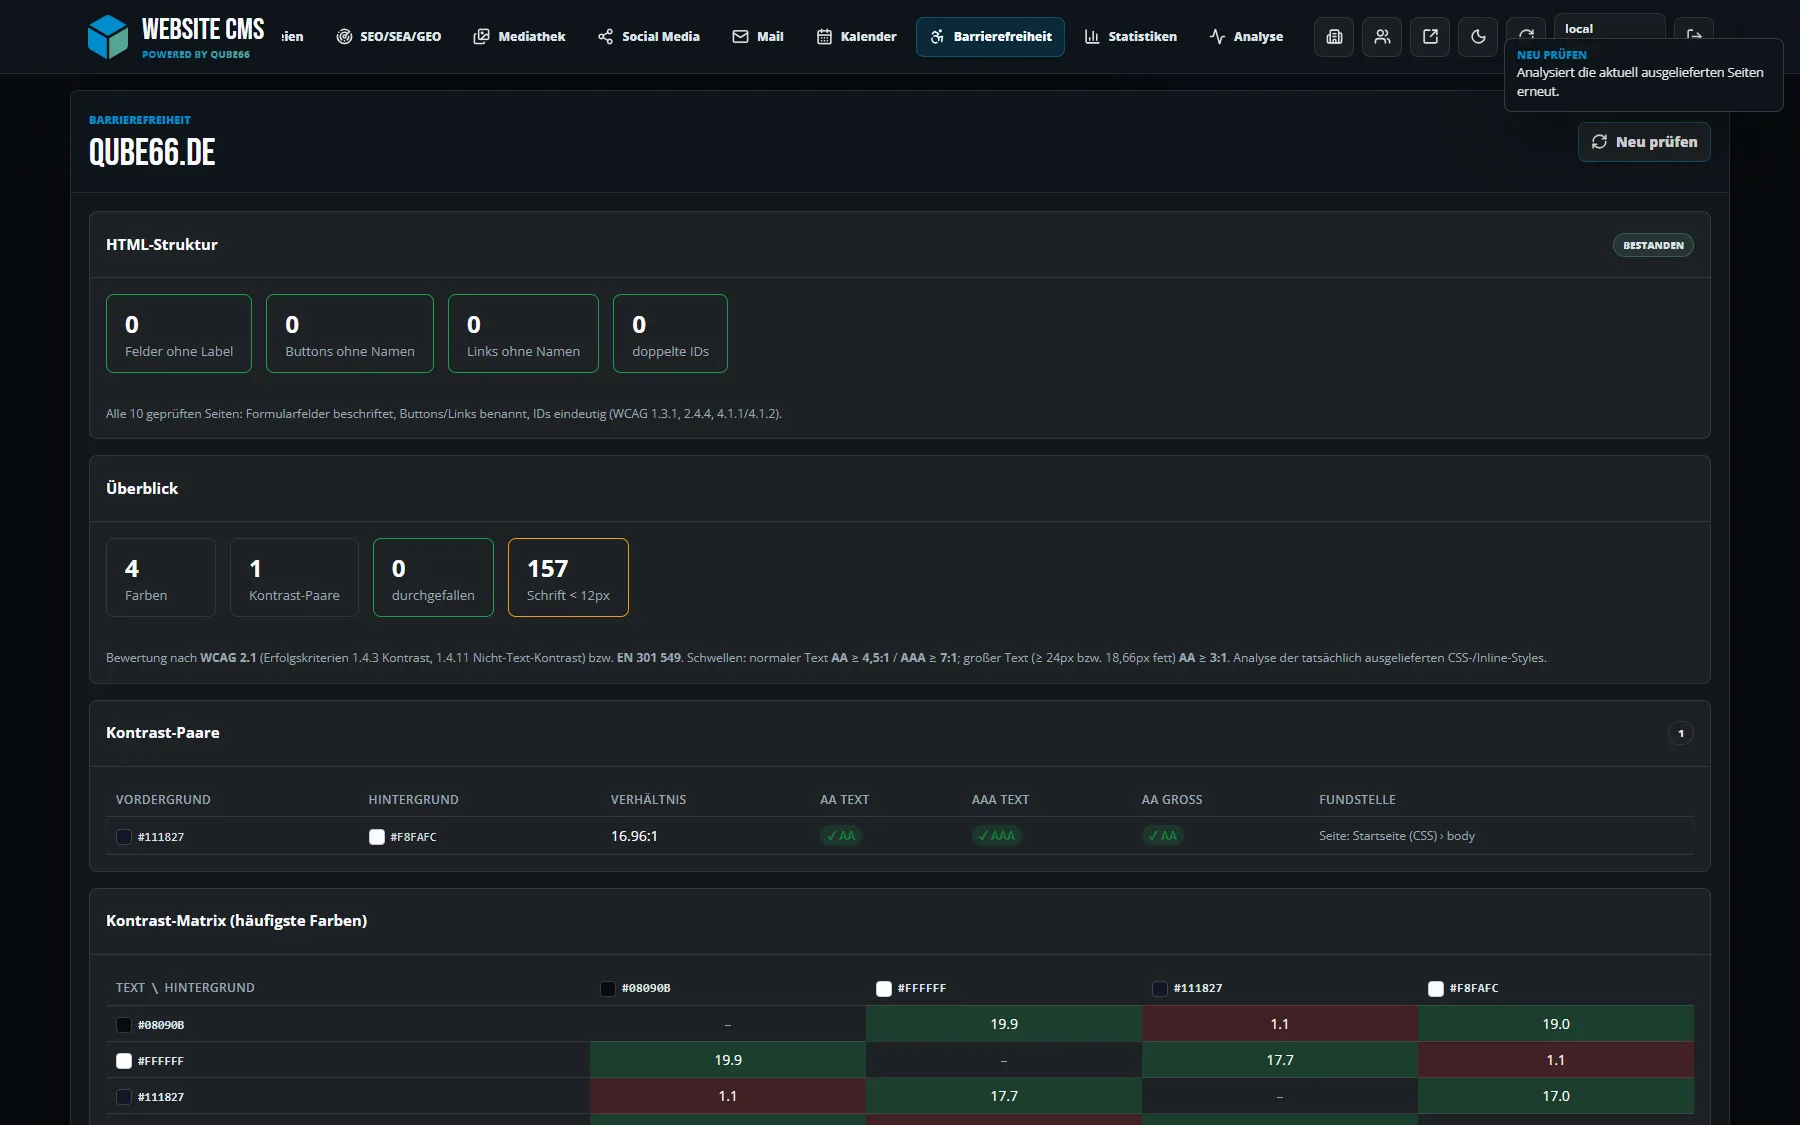
Task: Click the FUNDSTELLE column header
Action: (1357, 800)
